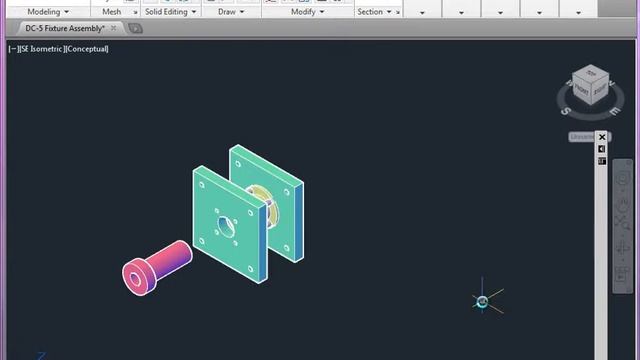
Task: Click the E compass direction on ViewCube
Action: coord(615,111)
